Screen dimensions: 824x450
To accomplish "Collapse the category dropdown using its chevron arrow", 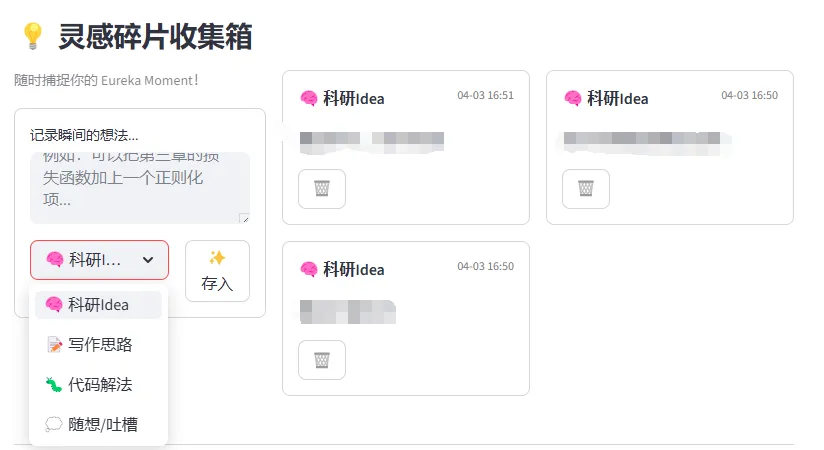I will tap(148, 260).
